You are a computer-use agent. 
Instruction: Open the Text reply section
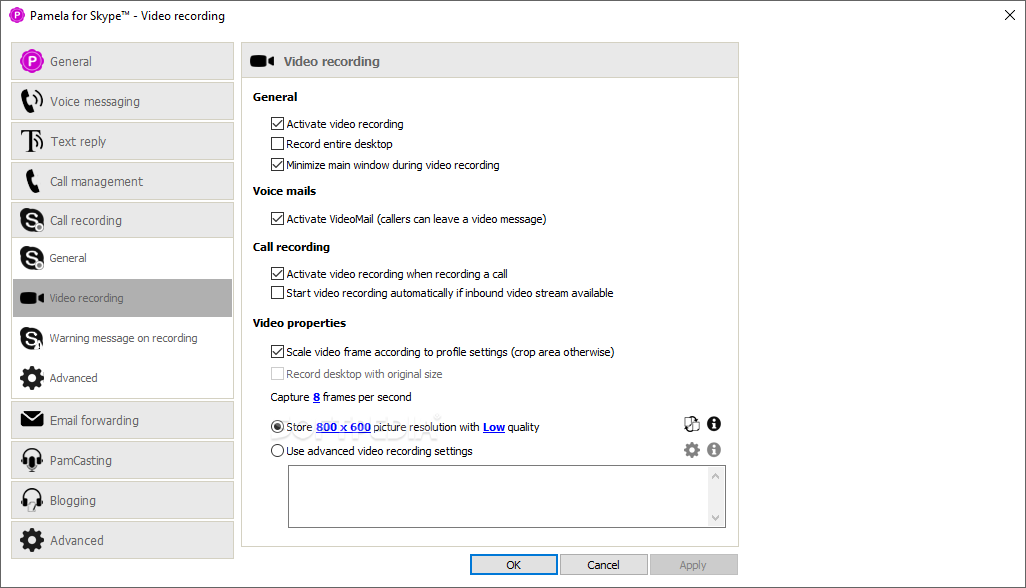(122, 141)
